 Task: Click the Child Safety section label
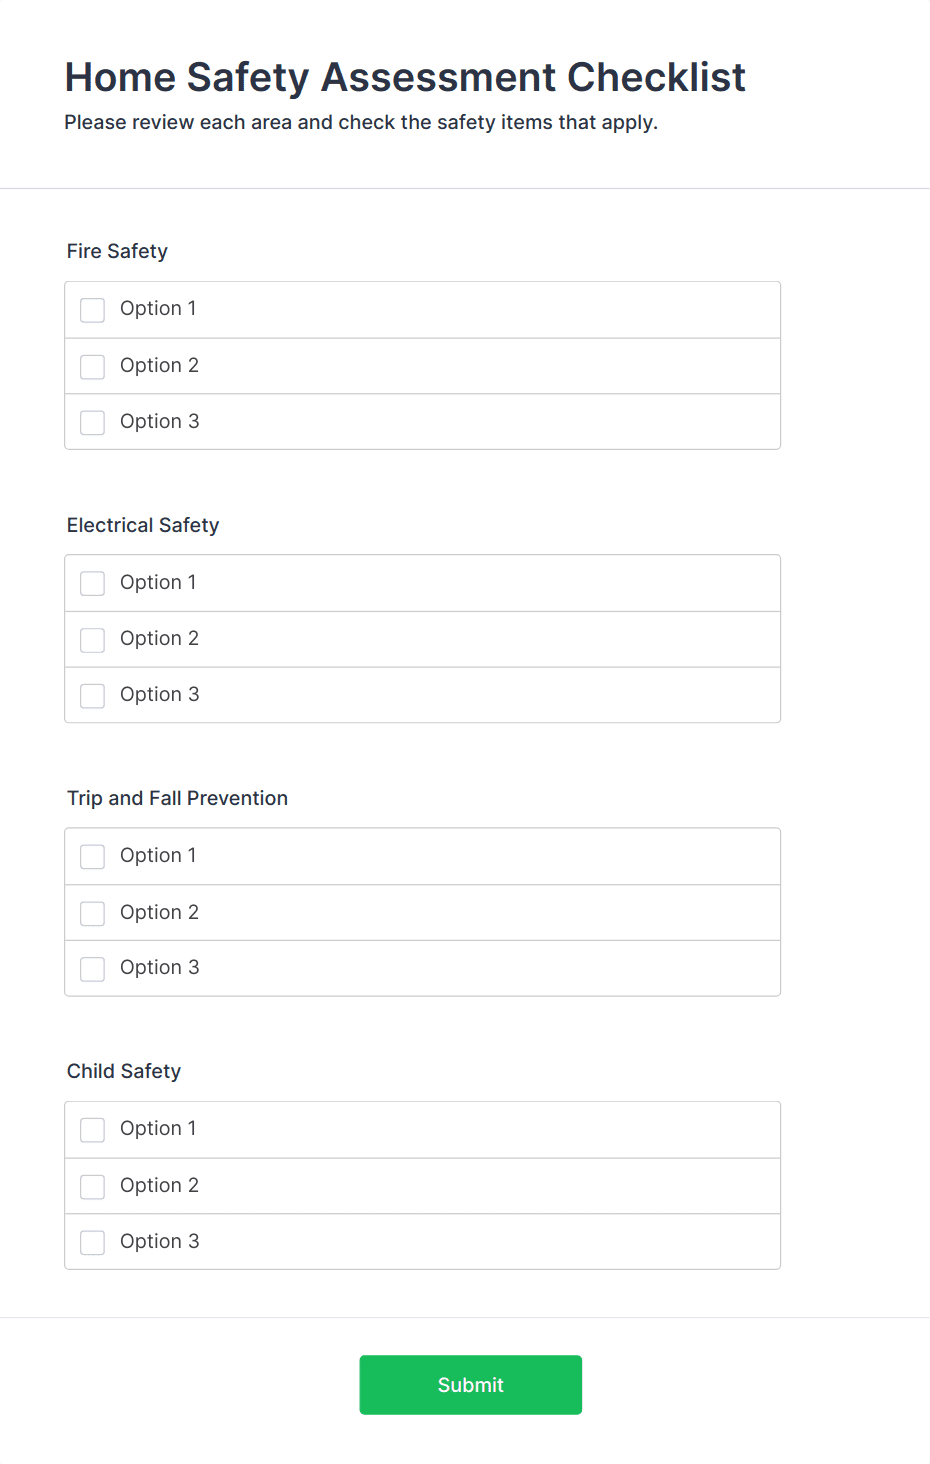point(124,1072)
